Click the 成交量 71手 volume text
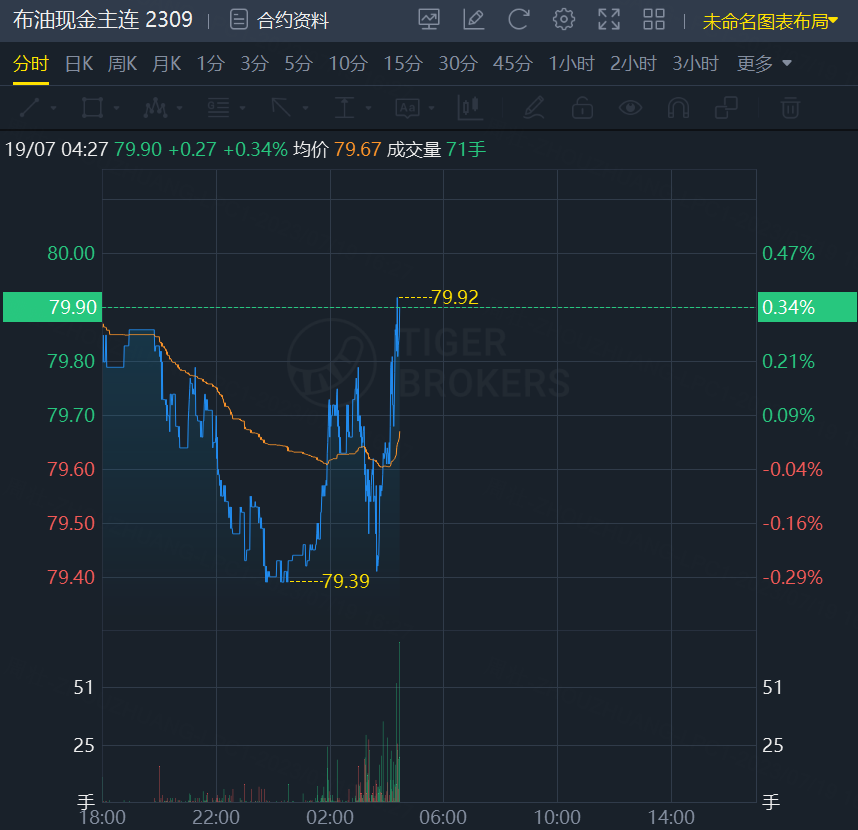This screenshot has height=830, width=858. click(436, 149)
